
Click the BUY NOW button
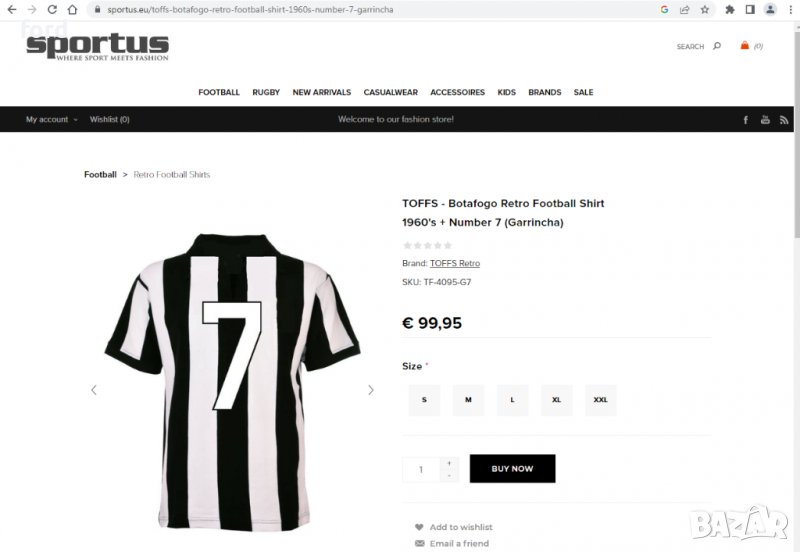pyautogui.click(x=512, y=469)
